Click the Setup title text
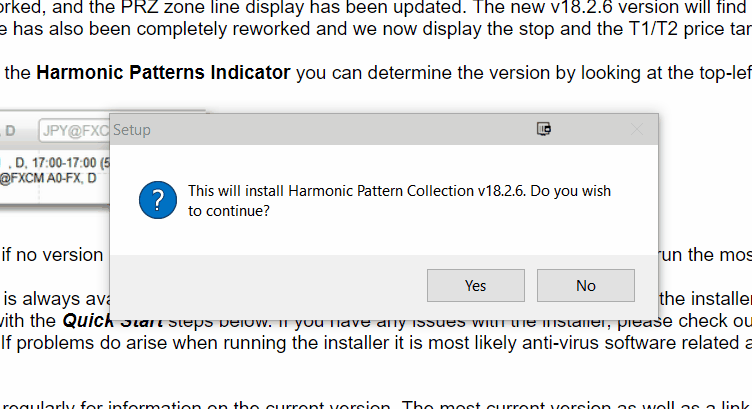Viewport: 752px width, 409px height. tap(131, 130)
